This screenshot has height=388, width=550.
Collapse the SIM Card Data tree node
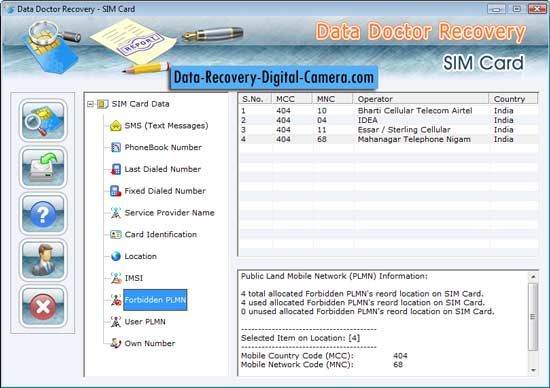click(90, 104)
